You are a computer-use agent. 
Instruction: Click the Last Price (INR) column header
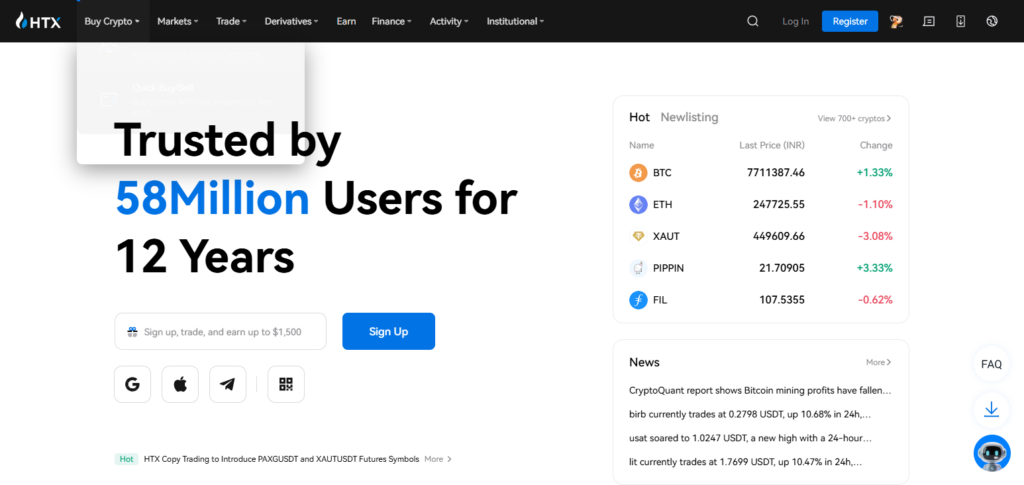pyautogui.click(x=772, y=146)
